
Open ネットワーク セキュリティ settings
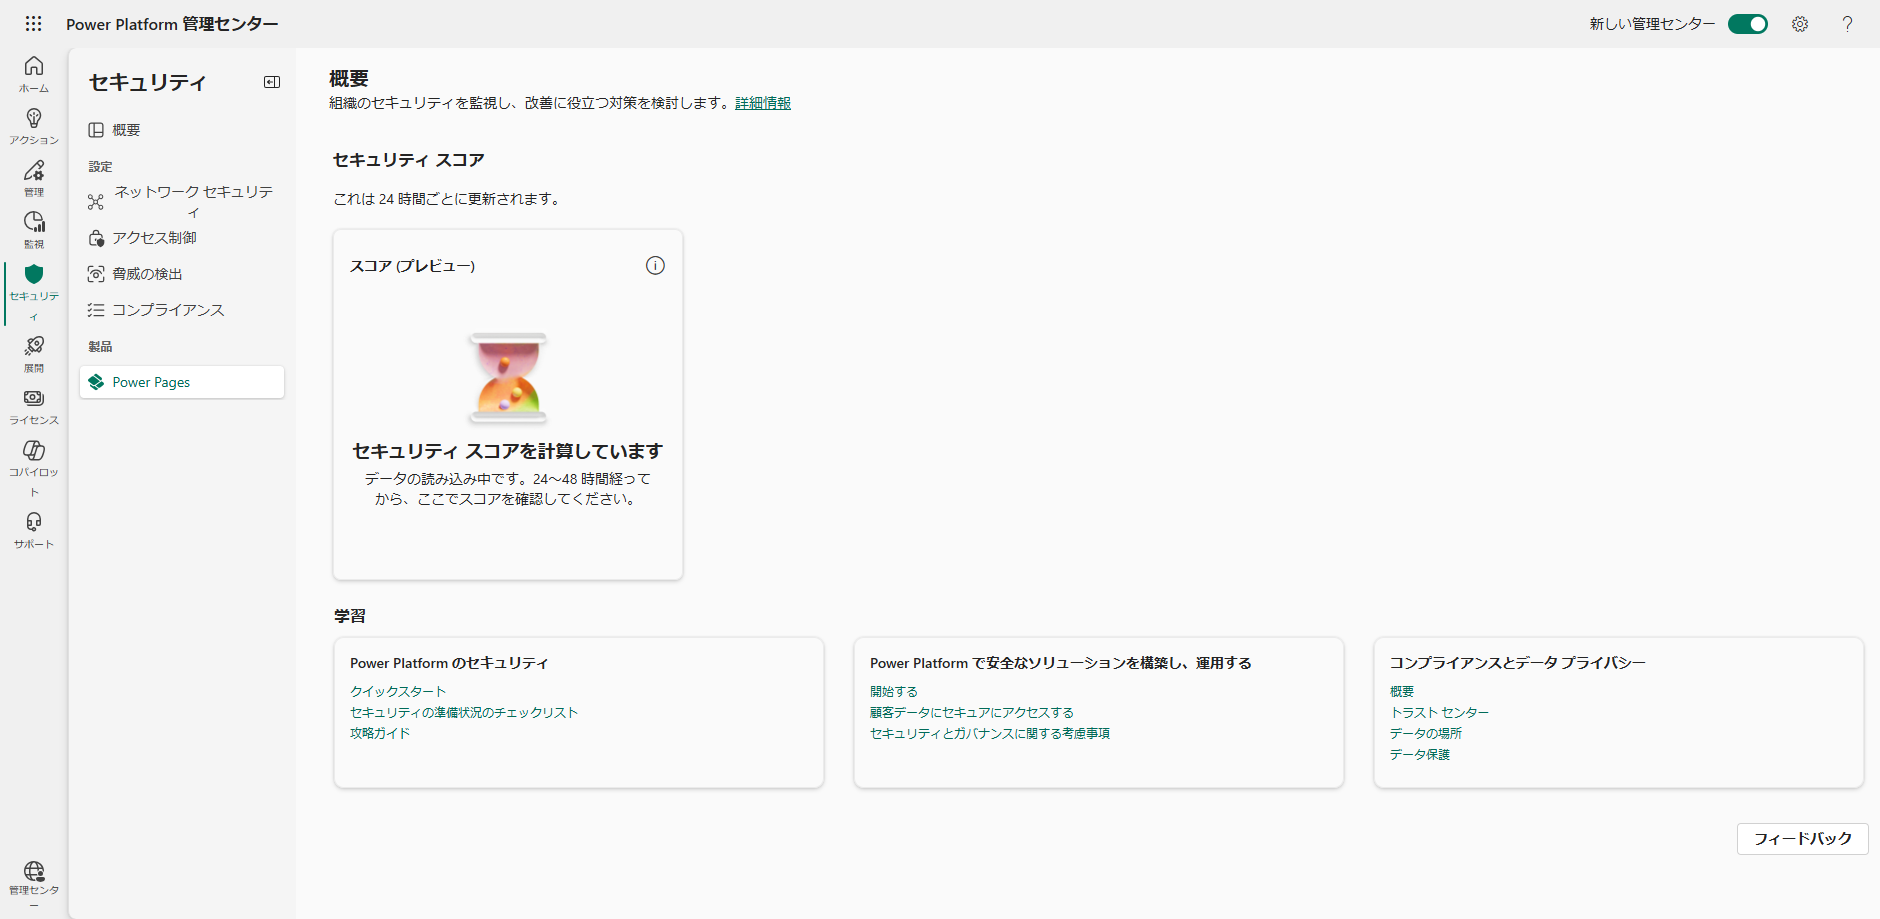(x=182, y=201)
